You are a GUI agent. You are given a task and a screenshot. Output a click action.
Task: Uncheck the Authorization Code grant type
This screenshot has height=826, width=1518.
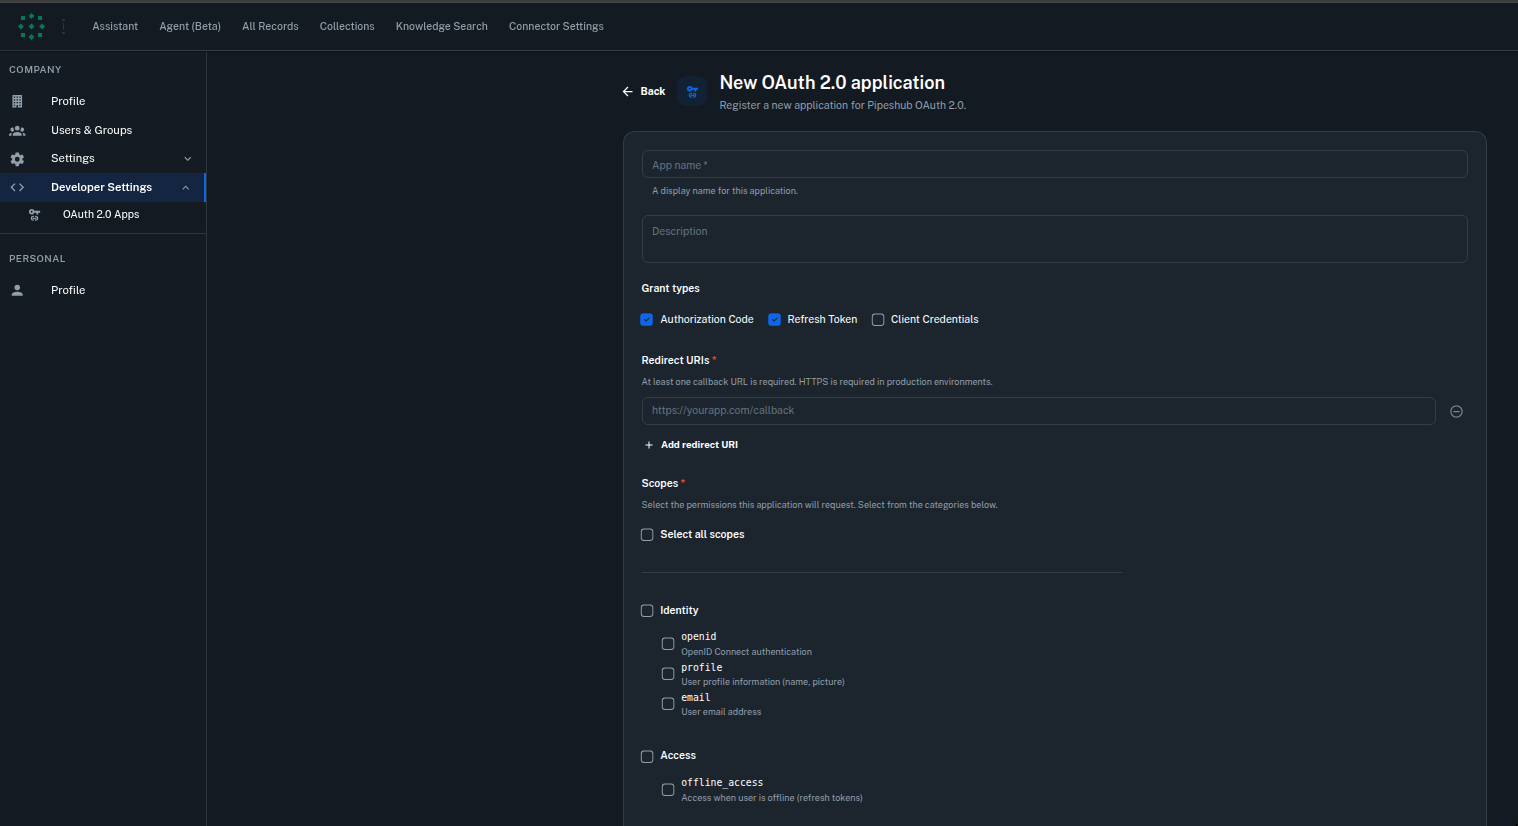(x=646, y=319)
